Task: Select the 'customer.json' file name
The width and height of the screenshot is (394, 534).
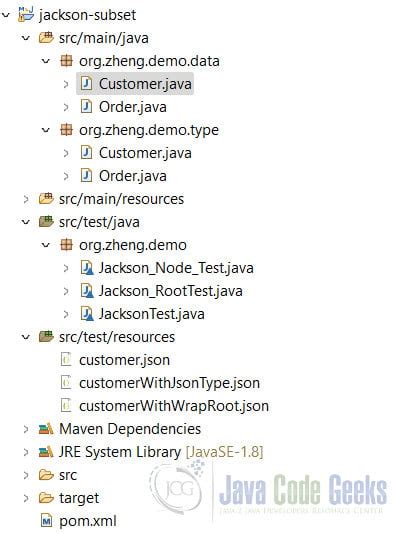Action: [125, 360]
